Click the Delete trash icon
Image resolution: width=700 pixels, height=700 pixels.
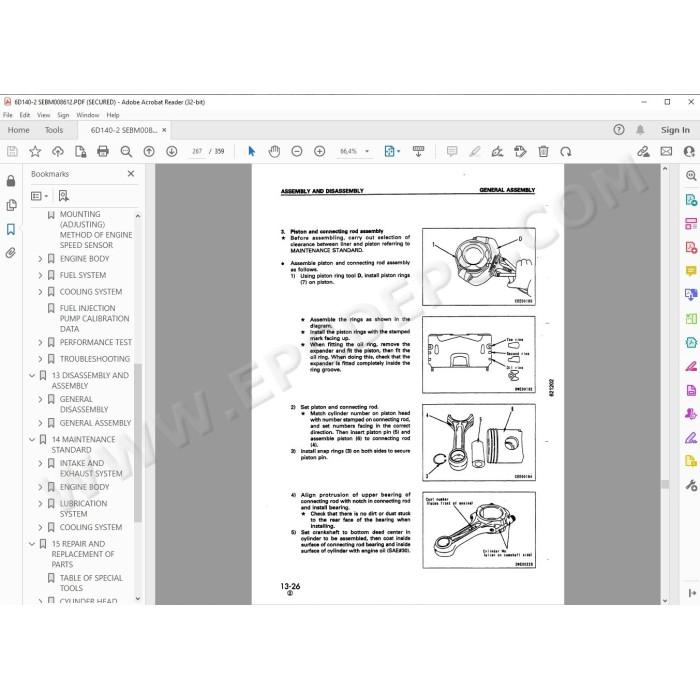pyautogui.click(x=543, y=152)
